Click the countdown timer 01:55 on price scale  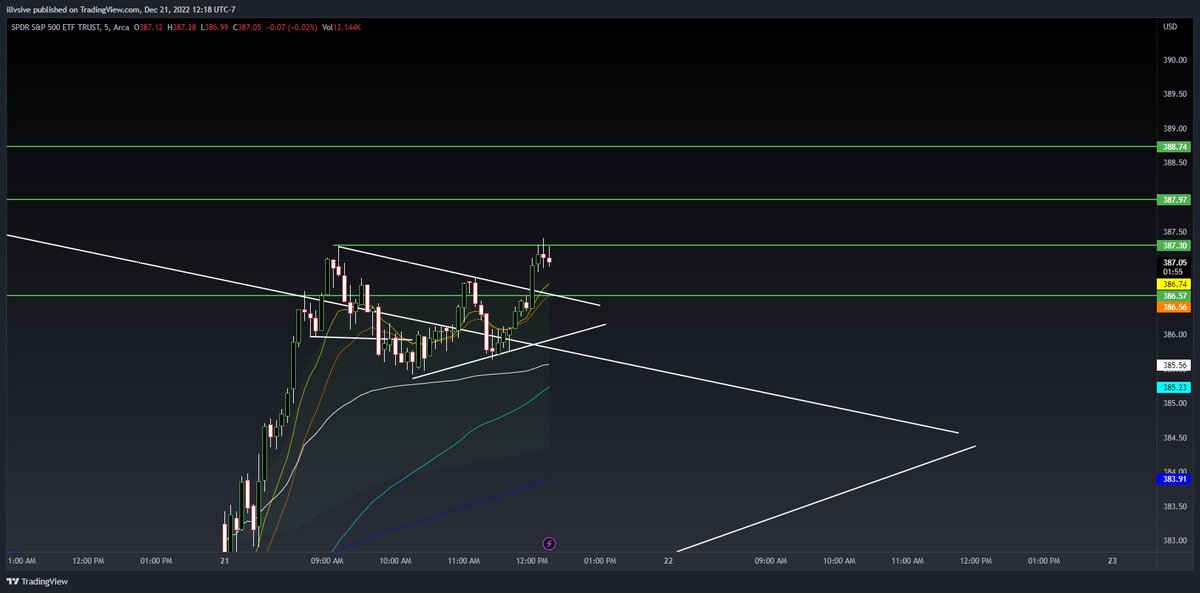tap(1174, 271)
